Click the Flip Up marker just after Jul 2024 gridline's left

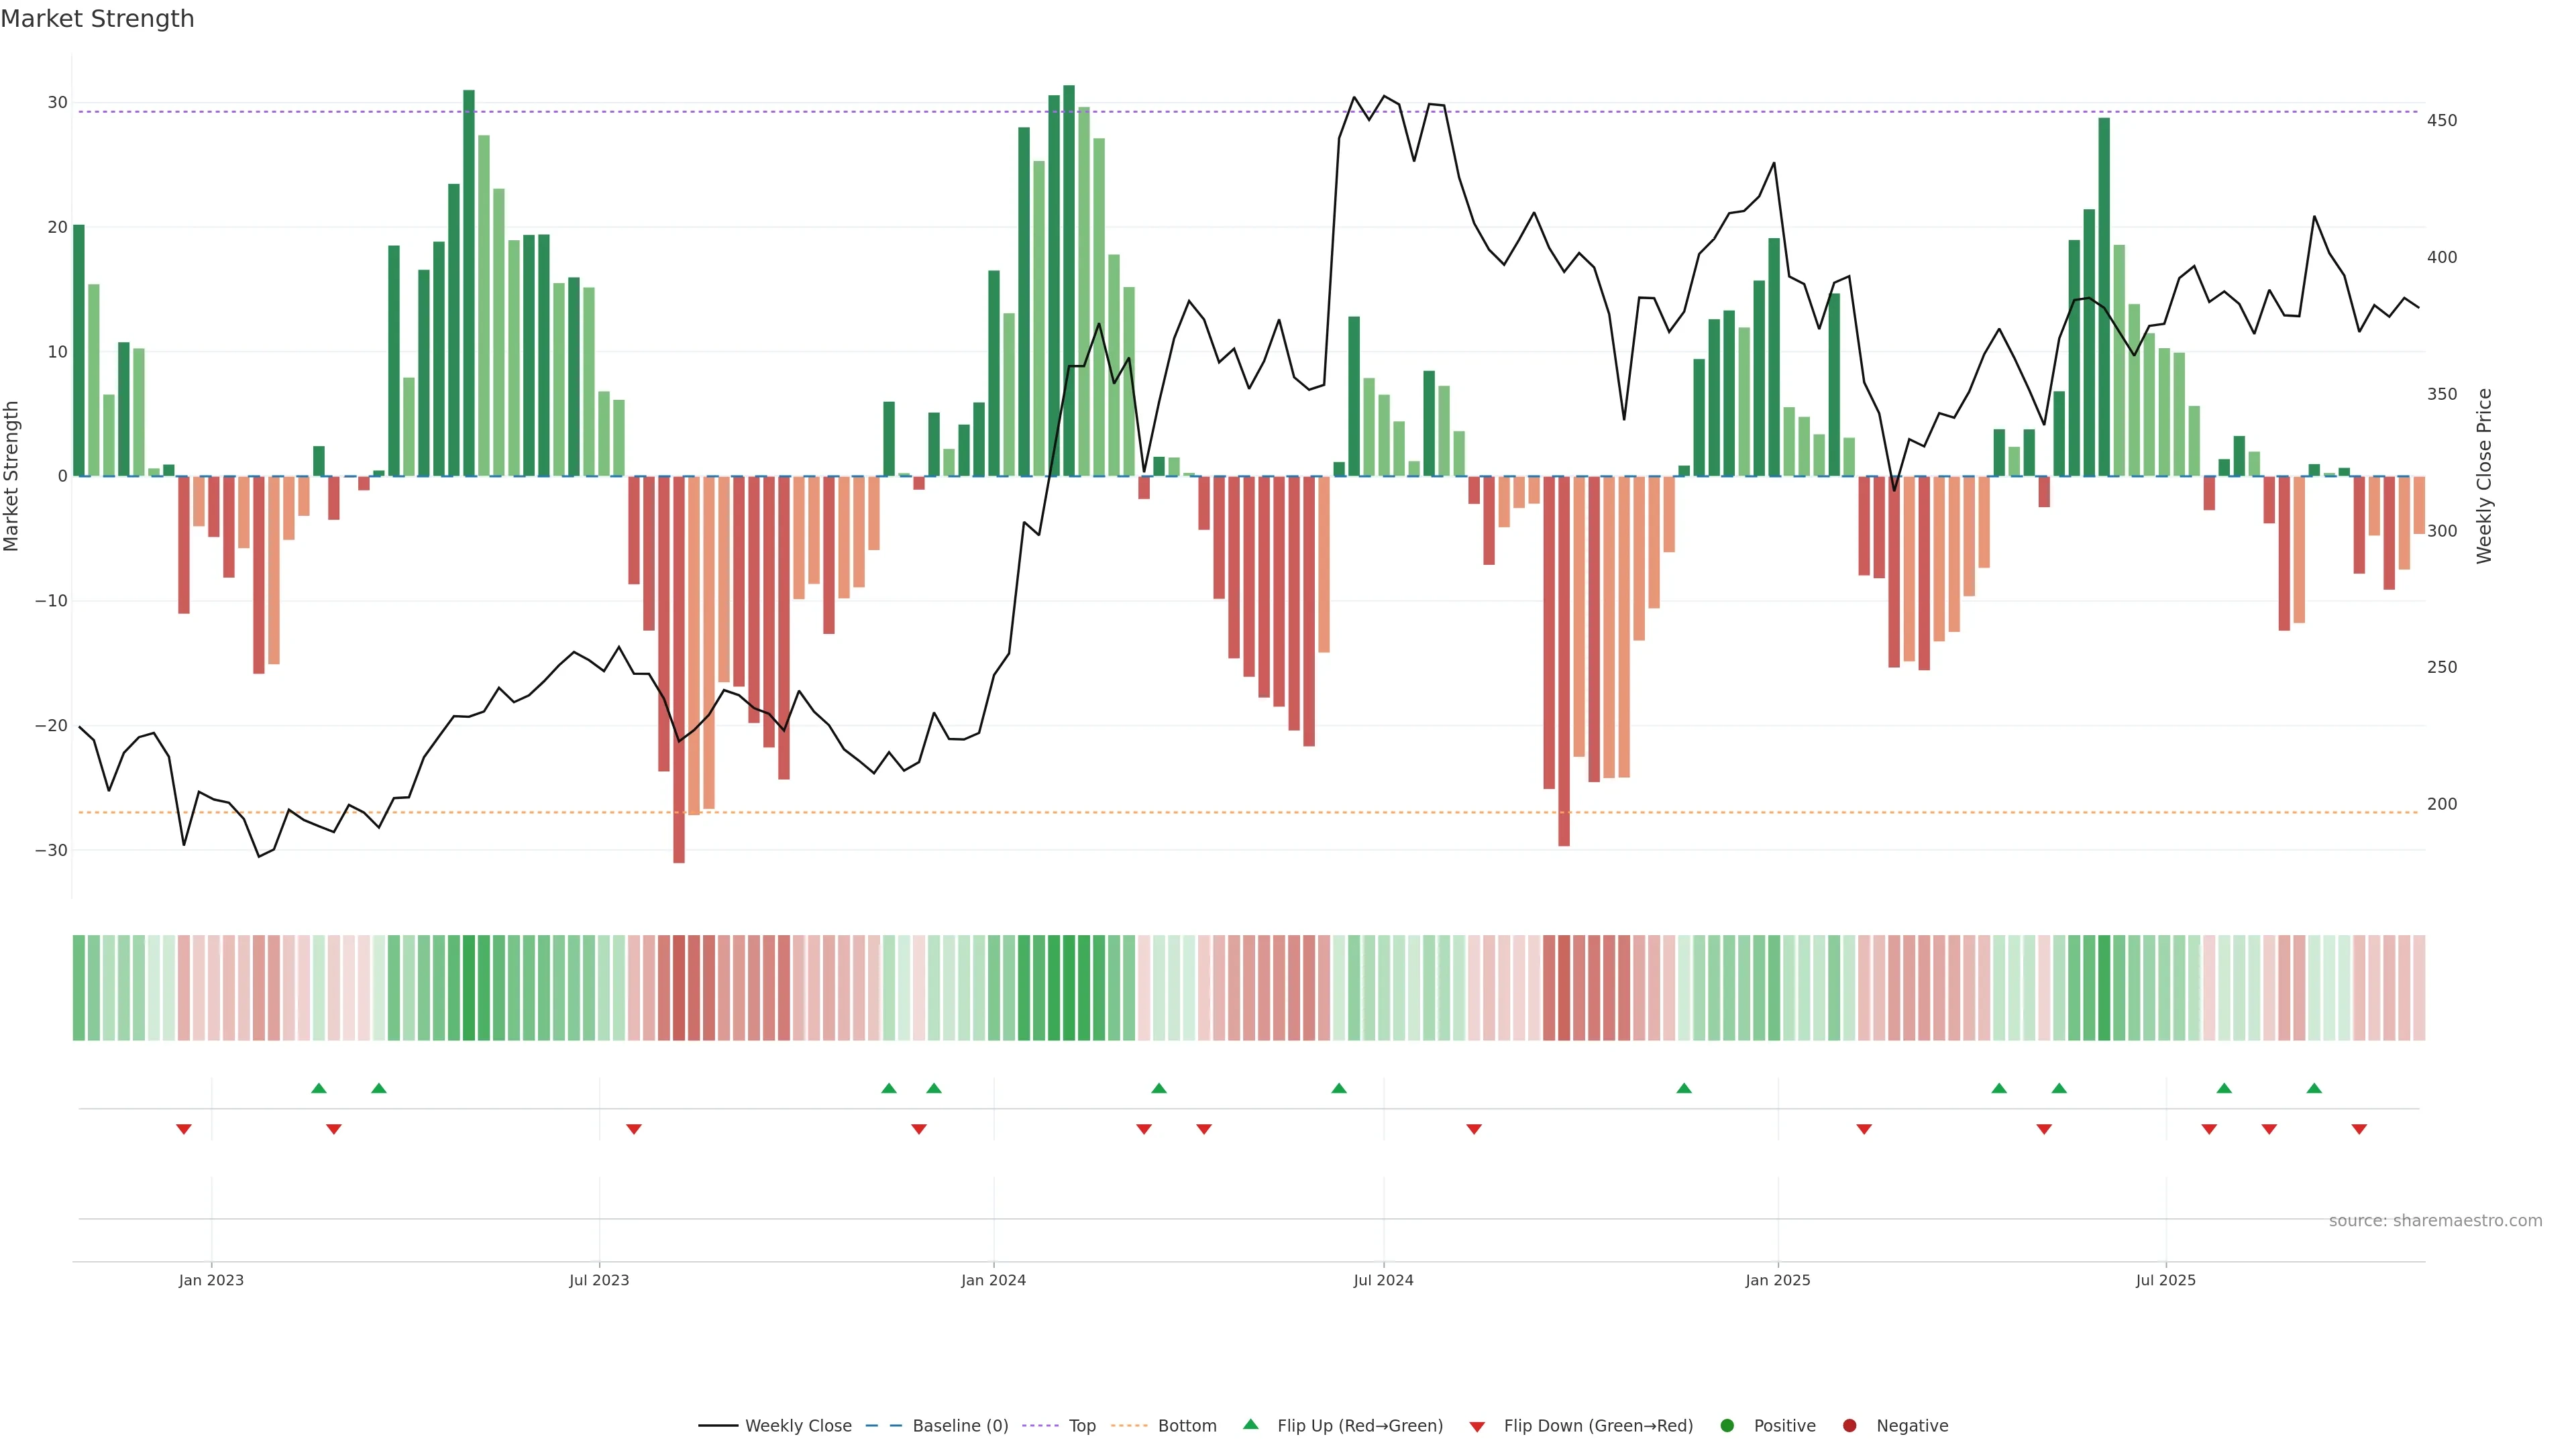coord(1339,1088)
